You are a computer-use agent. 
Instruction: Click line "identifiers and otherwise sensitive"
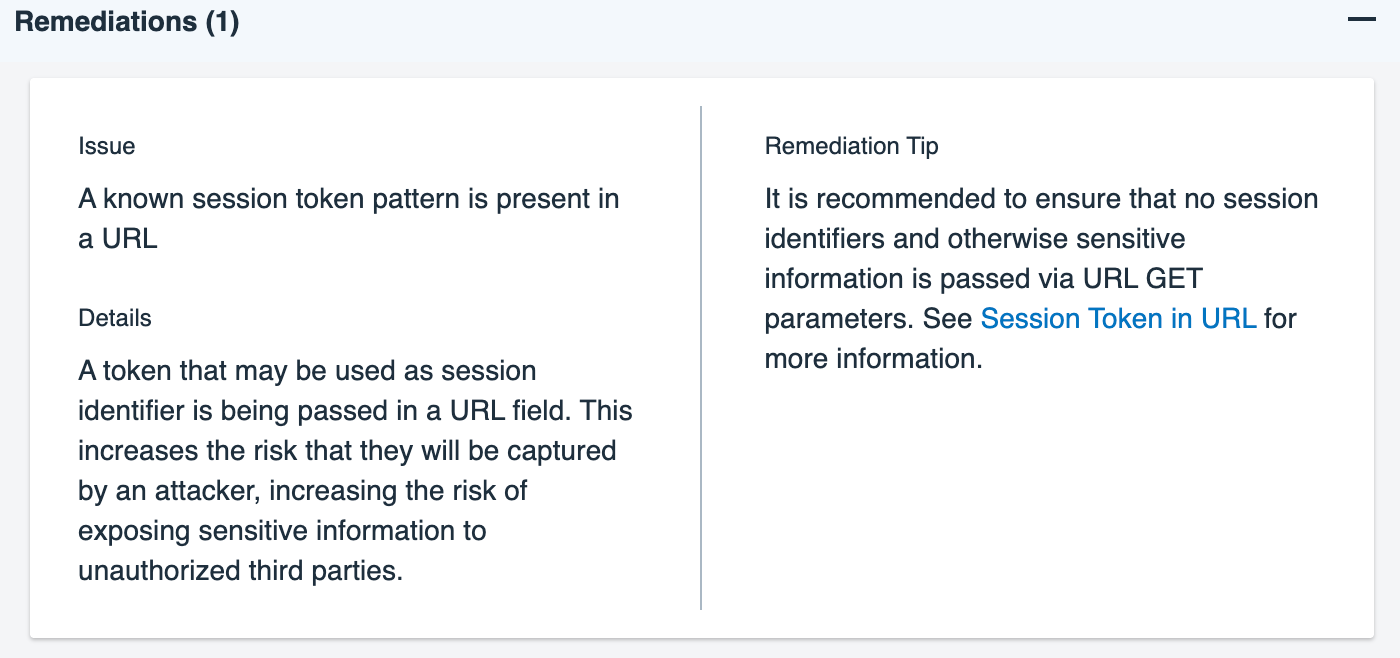click(x=975, y=239)
